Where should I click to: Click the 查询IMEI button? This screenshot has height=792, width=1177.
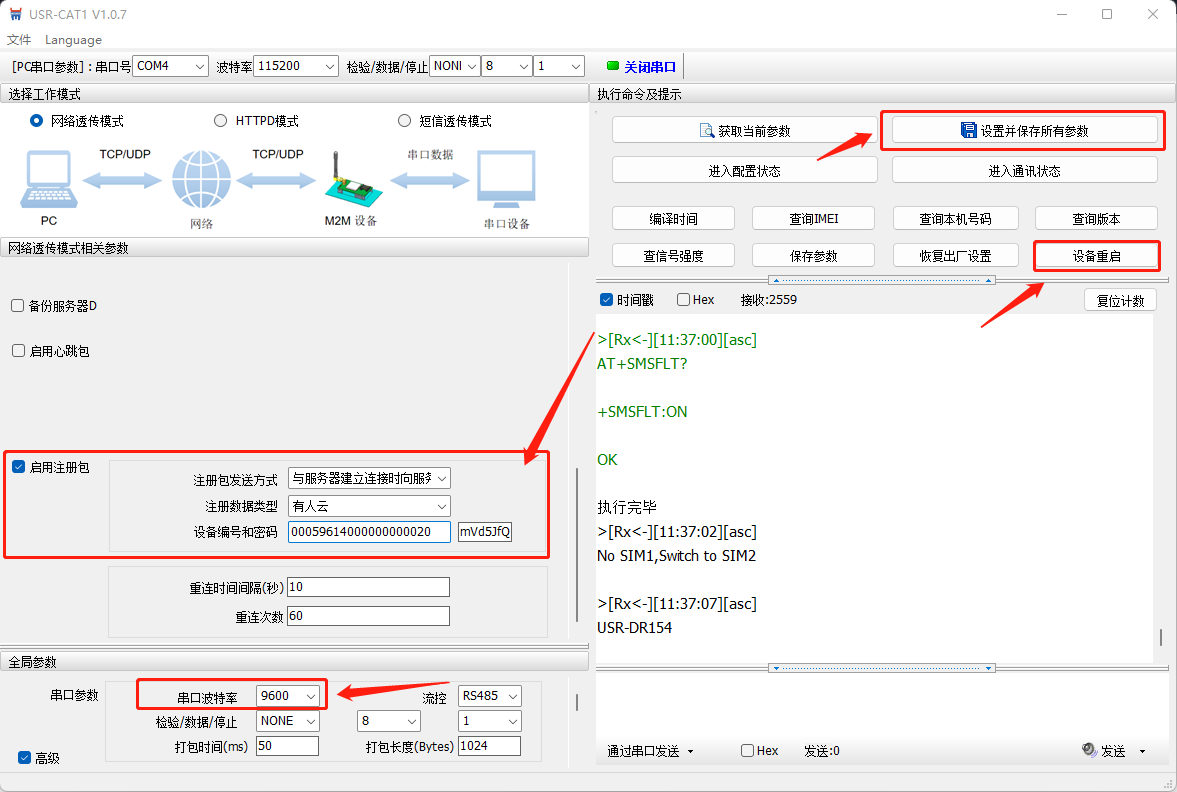(x=813, y=219)
